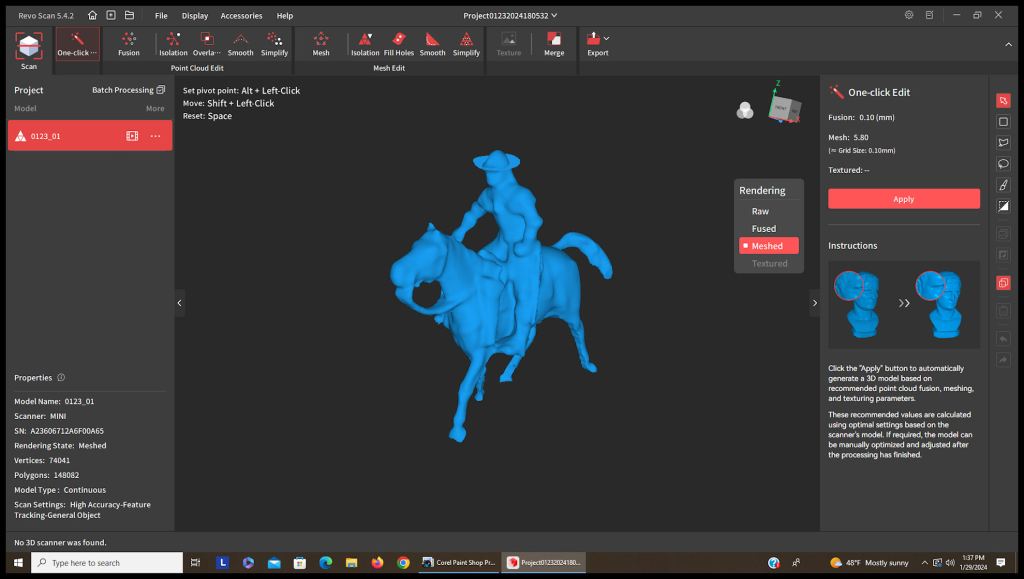Select the Meshed rendering option
This screenshot has width=1024, height=579.
pyautogui.click(x=767, y=246)
